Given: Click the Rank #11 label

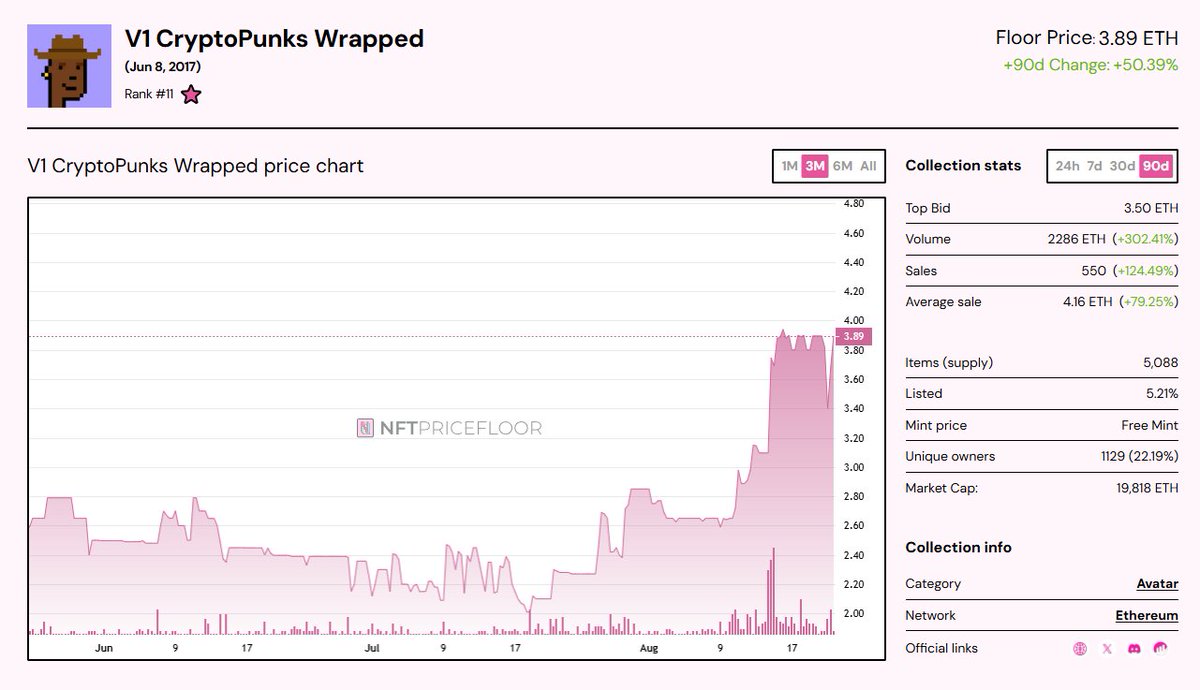Looking at the screenshot, I should [x=149, y=96].
